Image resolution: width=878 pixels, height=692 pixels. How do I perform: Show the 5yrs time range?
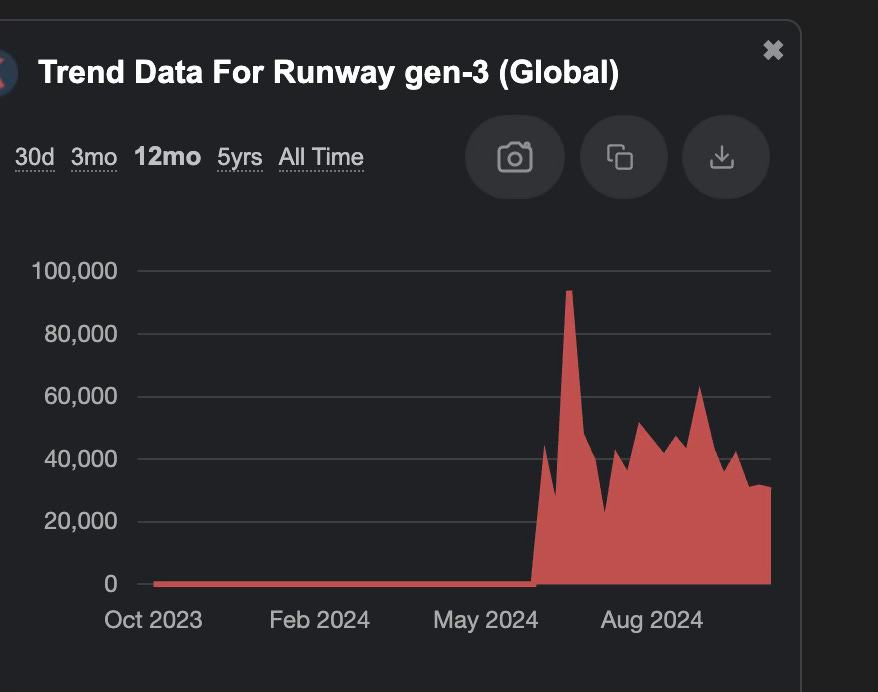[x=240, y=157]
